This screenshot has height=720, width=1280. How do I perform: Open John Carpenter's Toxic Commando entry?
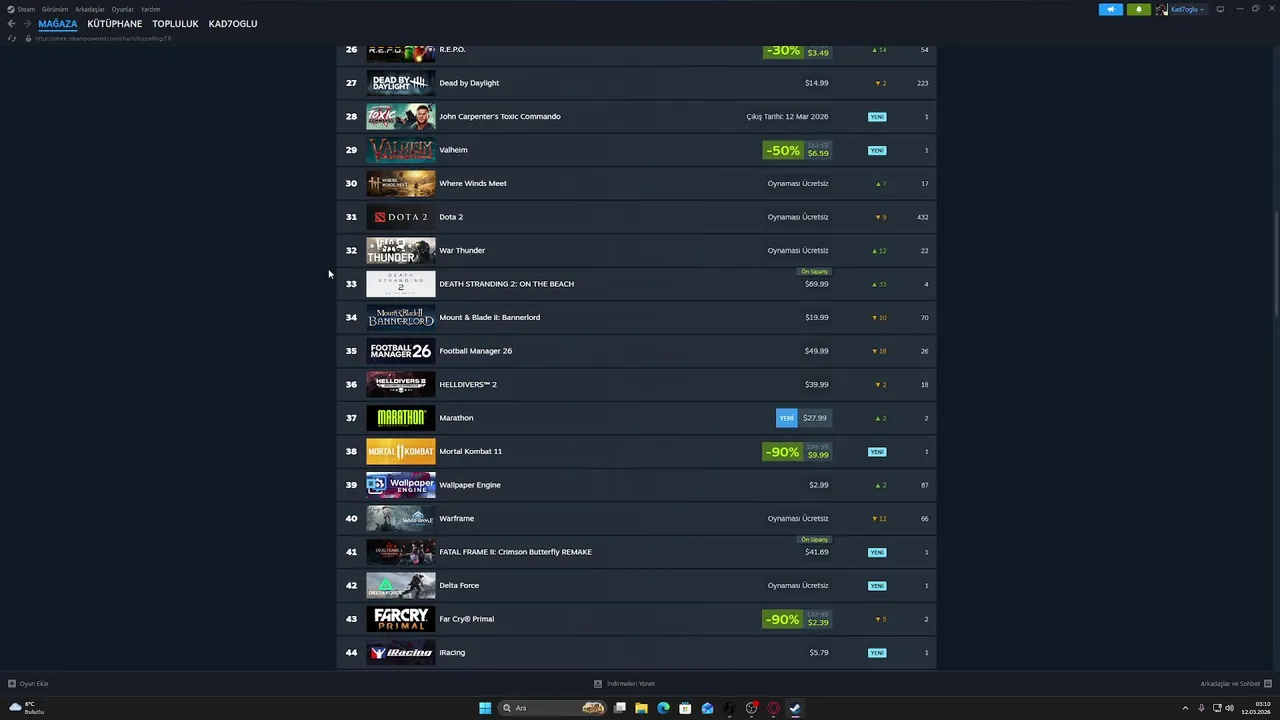pyautogui.click(x=636, y=116)
